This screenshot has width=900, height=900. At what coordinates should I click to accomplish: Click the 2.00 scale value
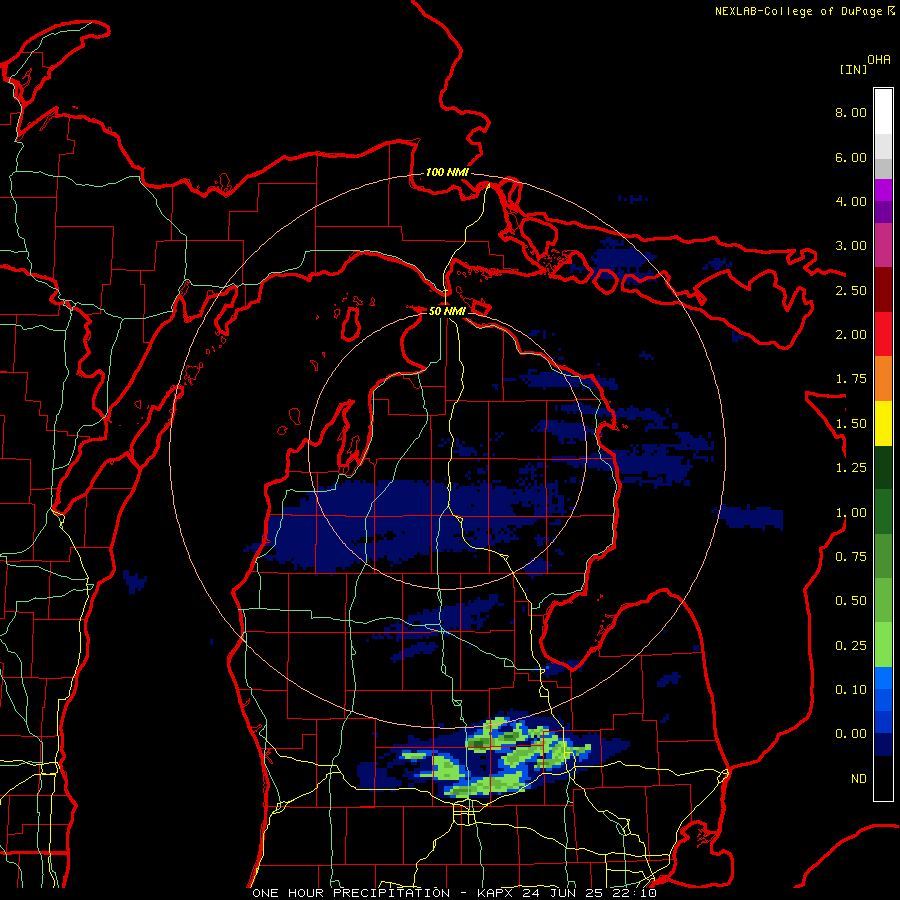click(851, 335)
